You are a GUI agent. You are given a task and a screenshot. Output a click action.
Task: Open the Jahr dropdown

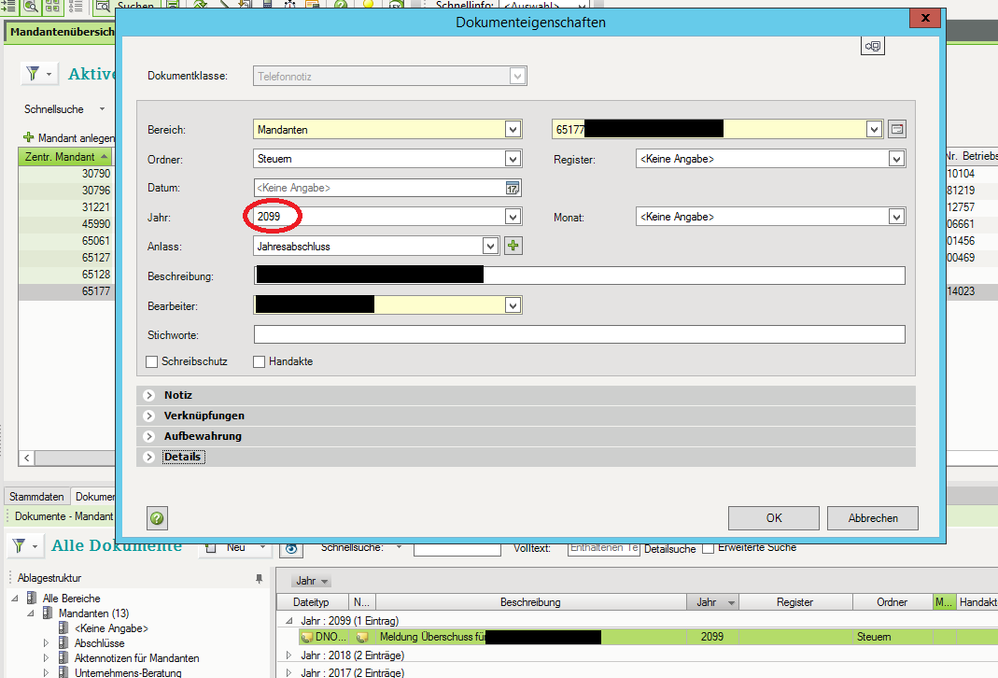pyautogui.click(x=513, y=217)
